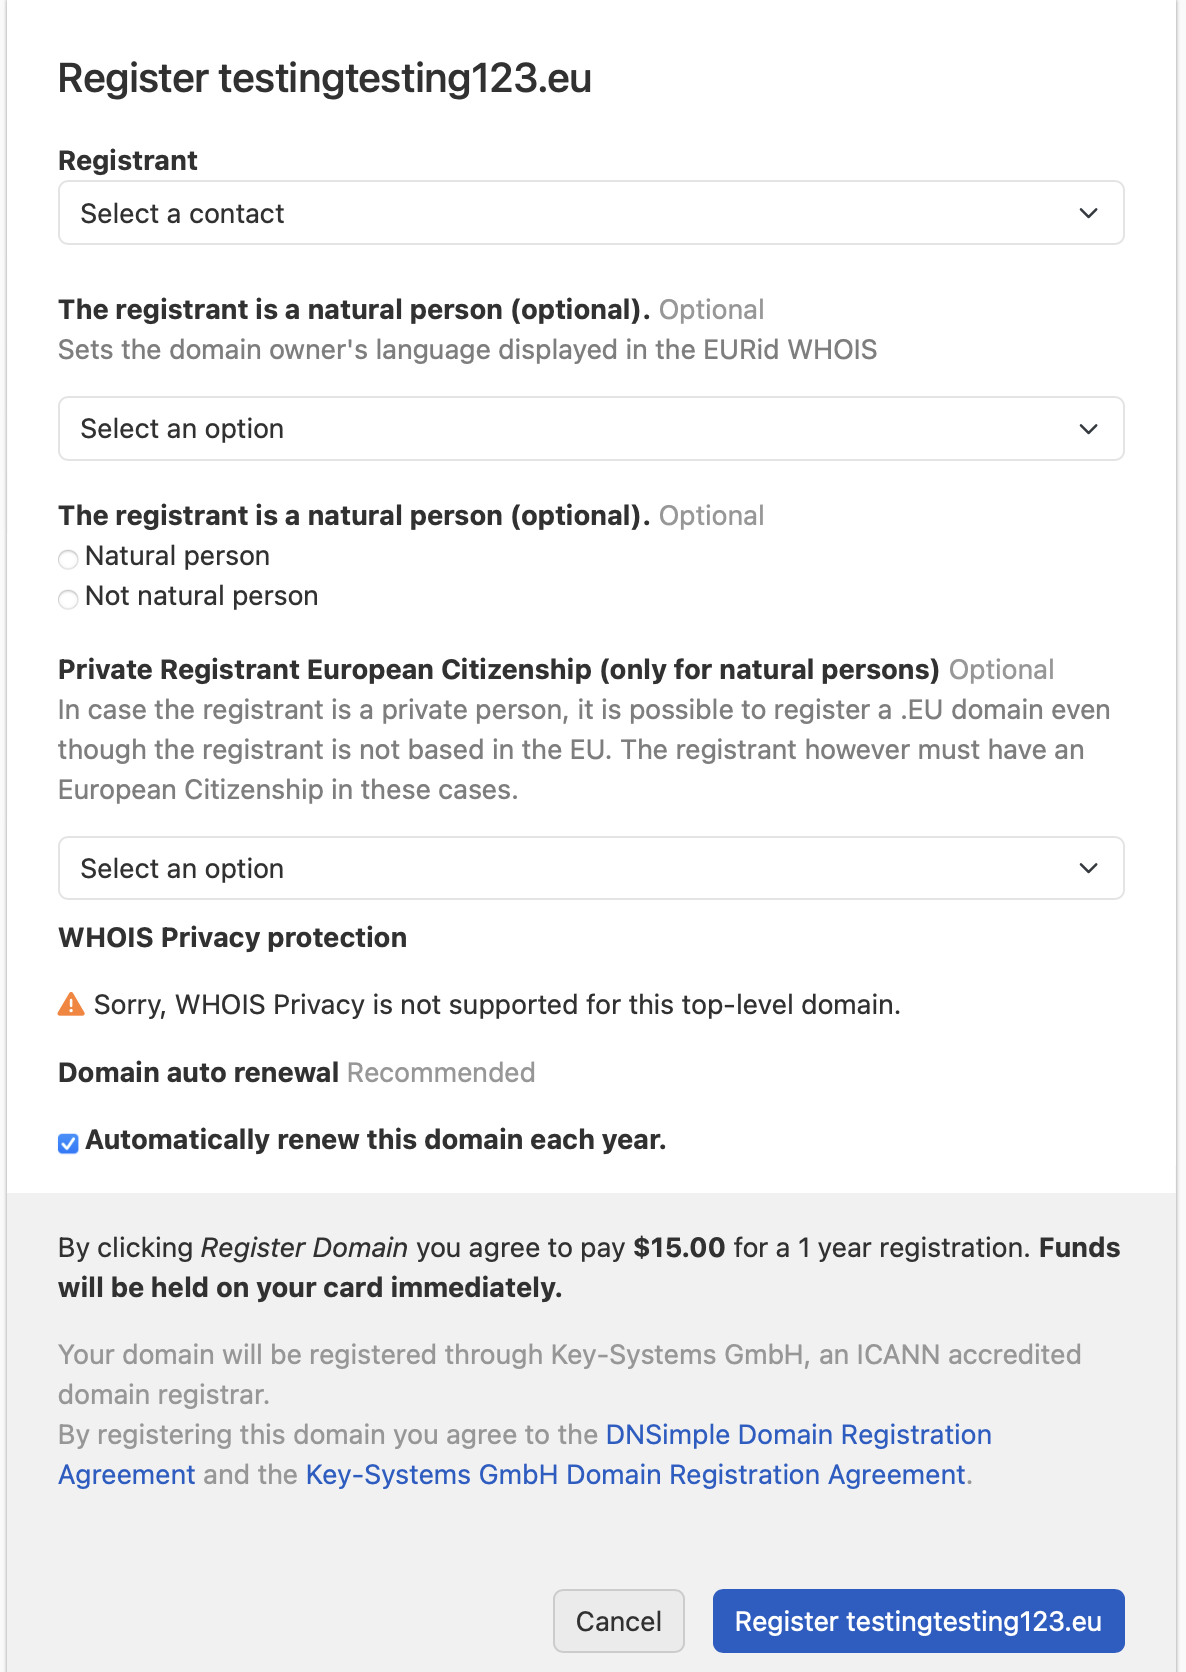Open the DNSimple Domain Registration Agreement link
The height and width of the screenshot is (1672, 1186).
(x=796, y=1434)
